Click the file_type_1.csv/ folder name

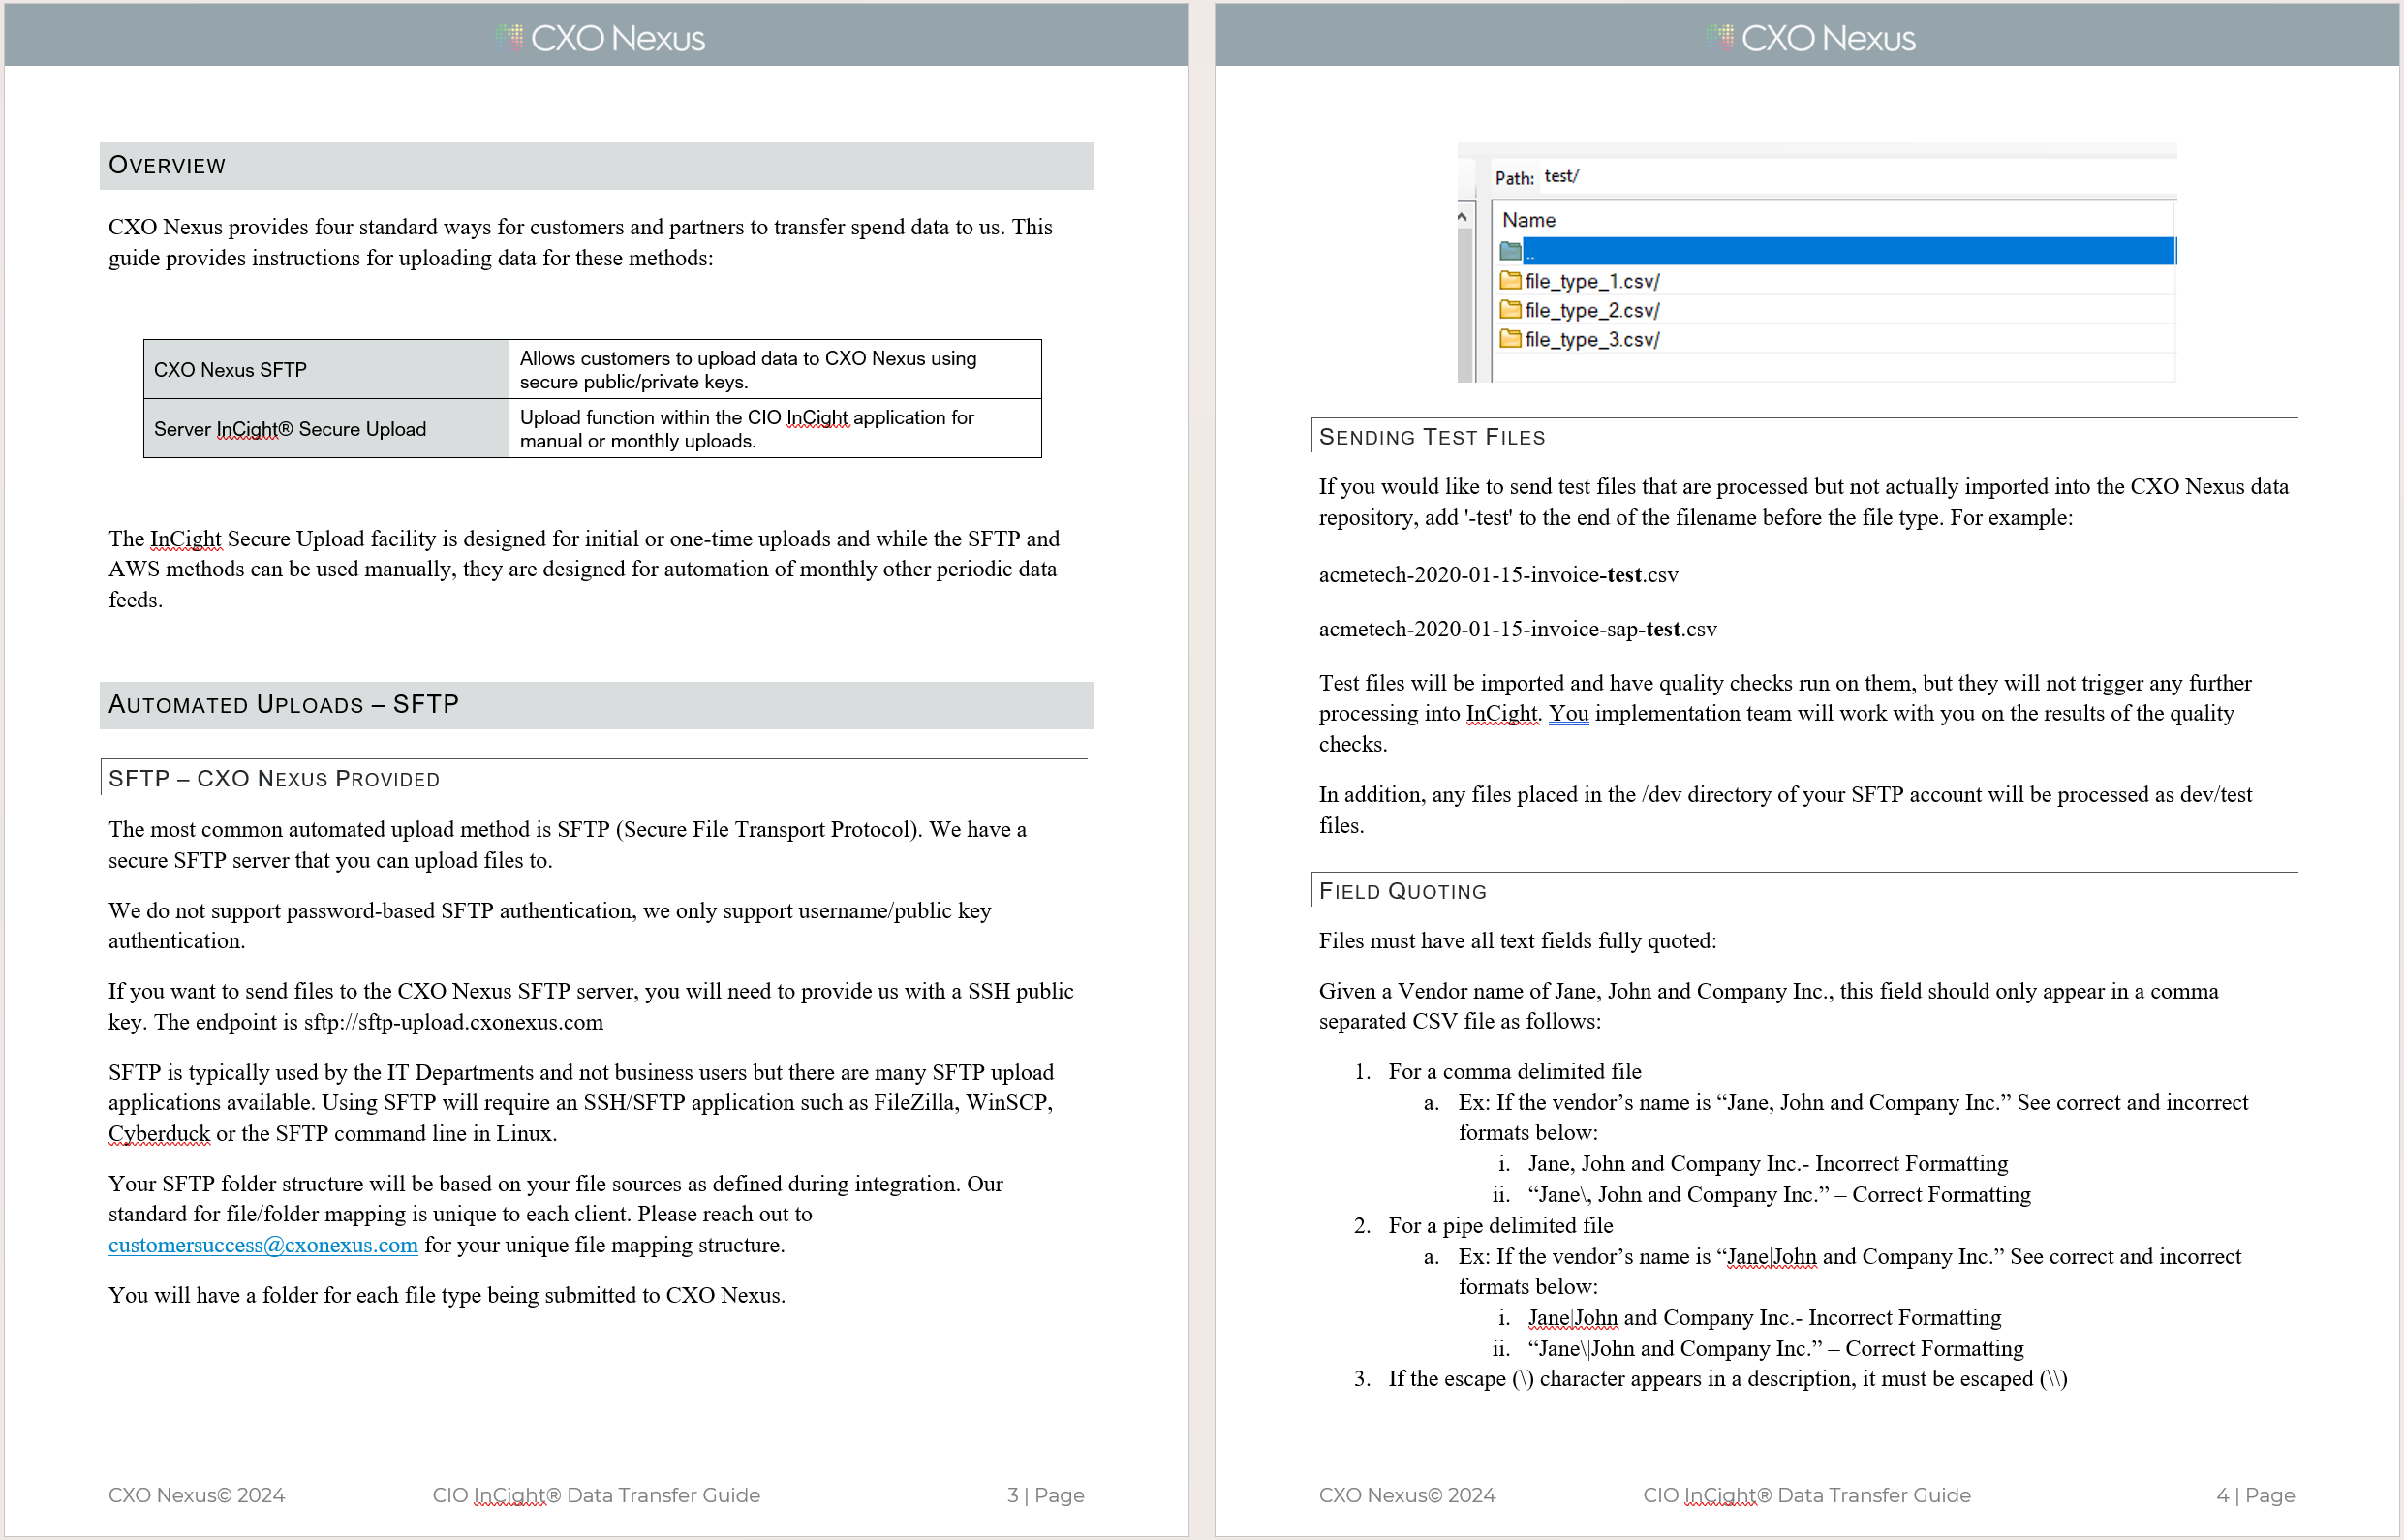(x=1592, y=282)
